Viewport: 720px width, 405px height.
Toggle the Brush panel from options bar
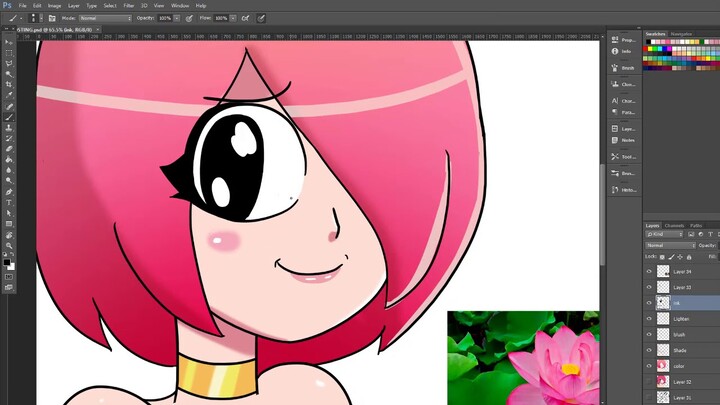click(52, 18)
